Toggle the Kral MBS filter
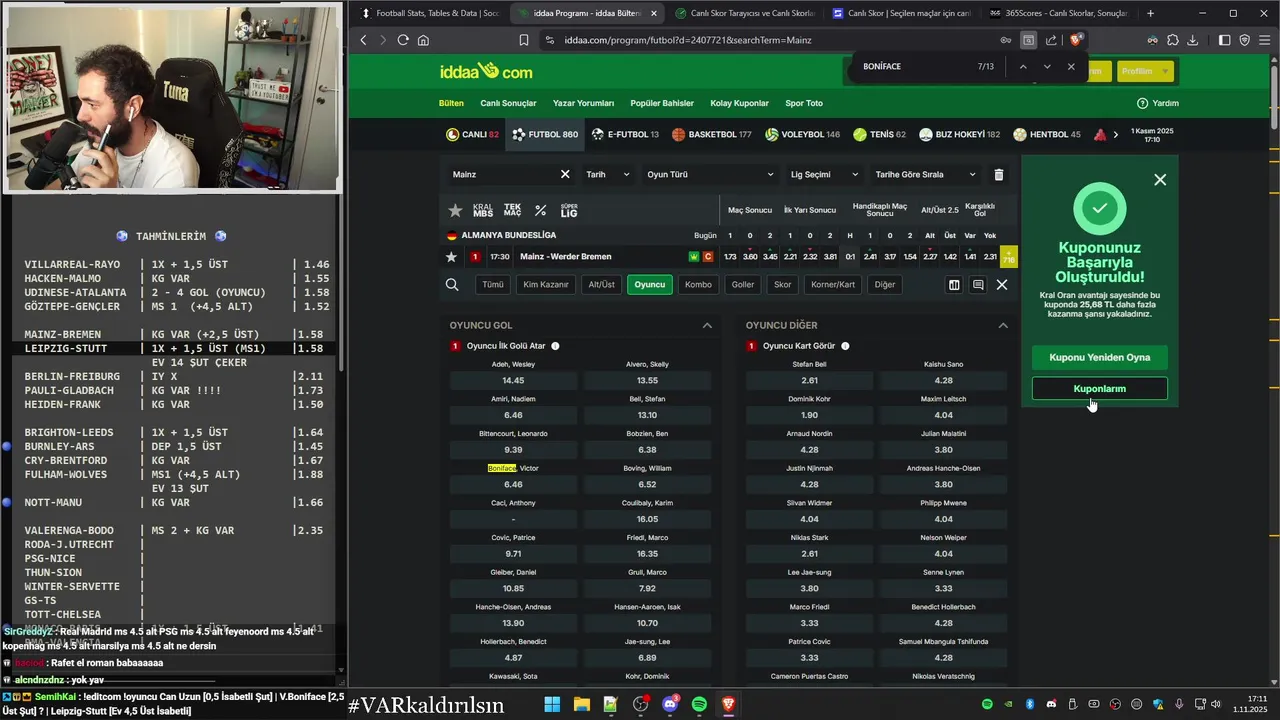 point(483,210)
